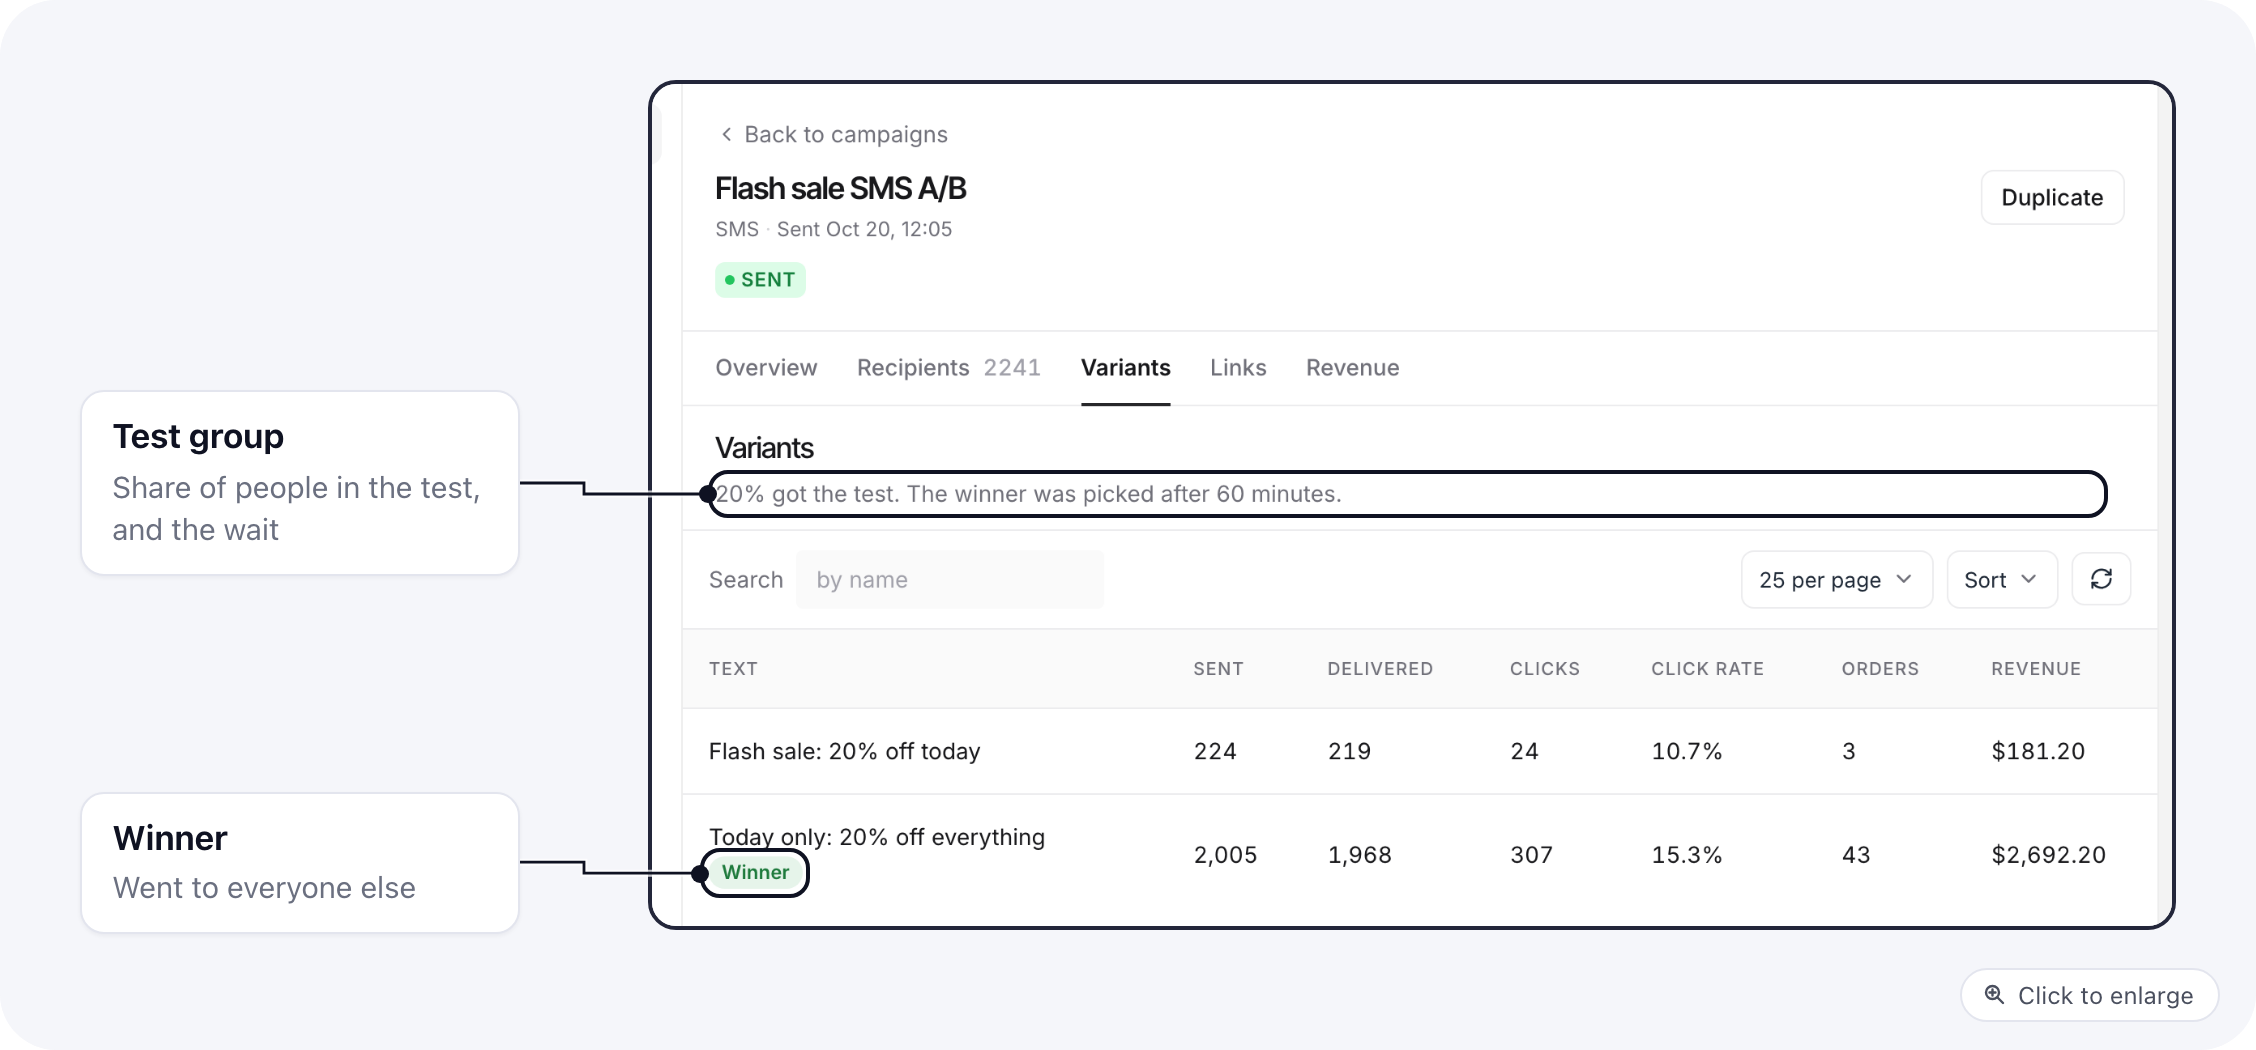2256x1050 pixels.
Task: Switch to the Overview tab
Action: (x=766, y=367)
